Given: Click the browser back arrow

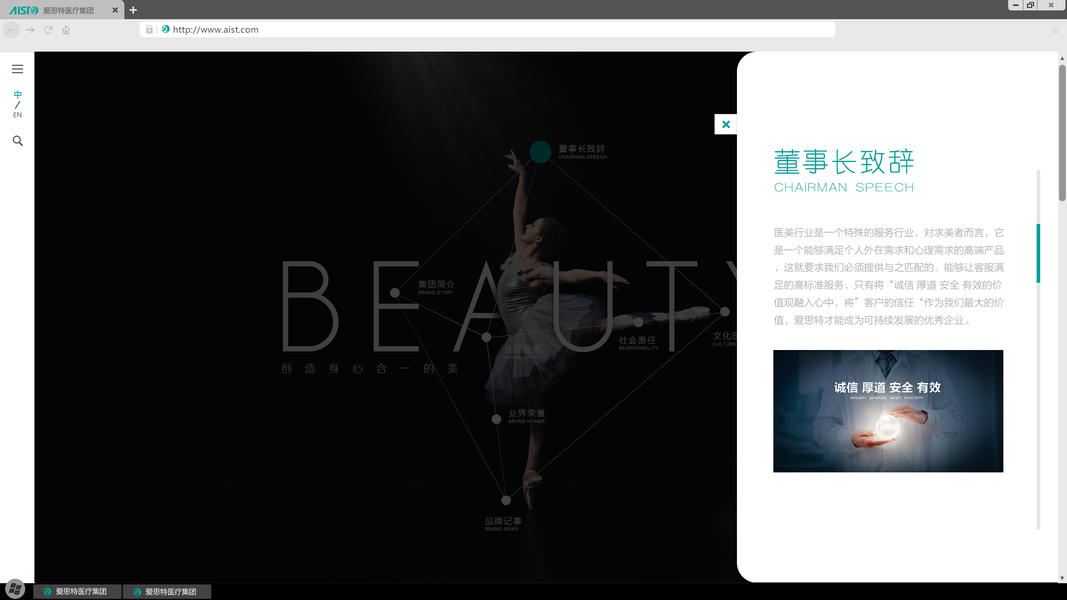Looking at the screenshot, I should [12, 30].
